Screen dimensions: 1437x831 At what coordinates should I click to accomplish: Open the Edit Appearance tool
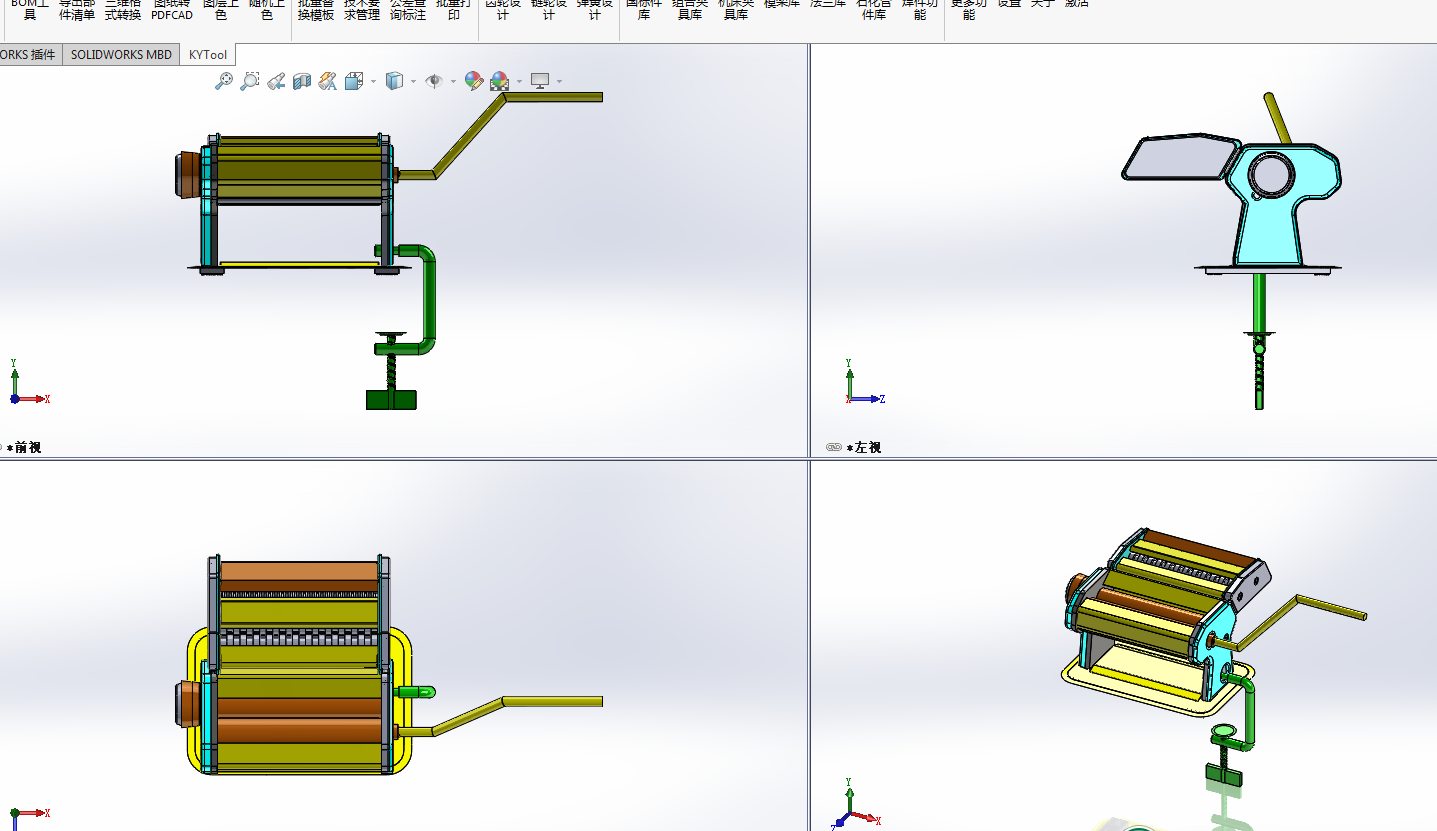[x=474, y=81]
